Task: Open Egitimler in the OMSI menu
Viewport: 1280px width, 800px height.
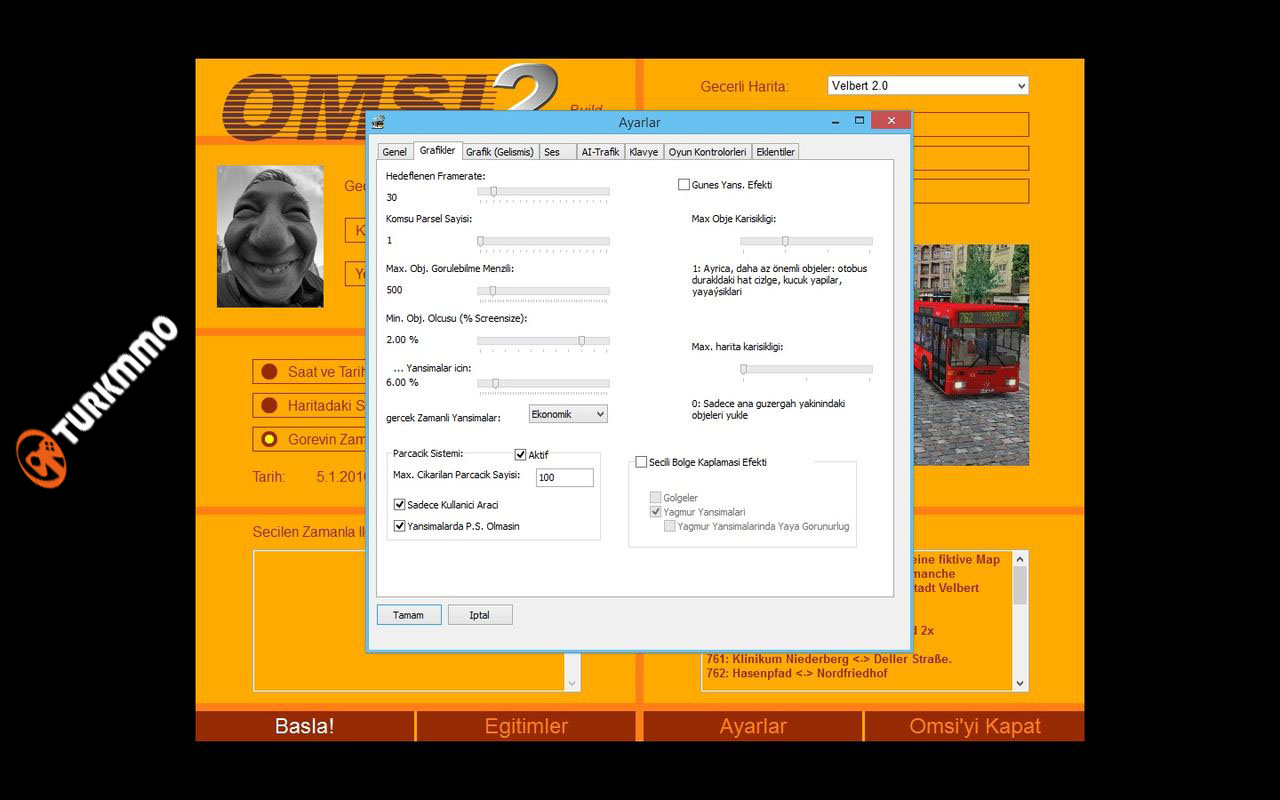Action: (527, 727)
